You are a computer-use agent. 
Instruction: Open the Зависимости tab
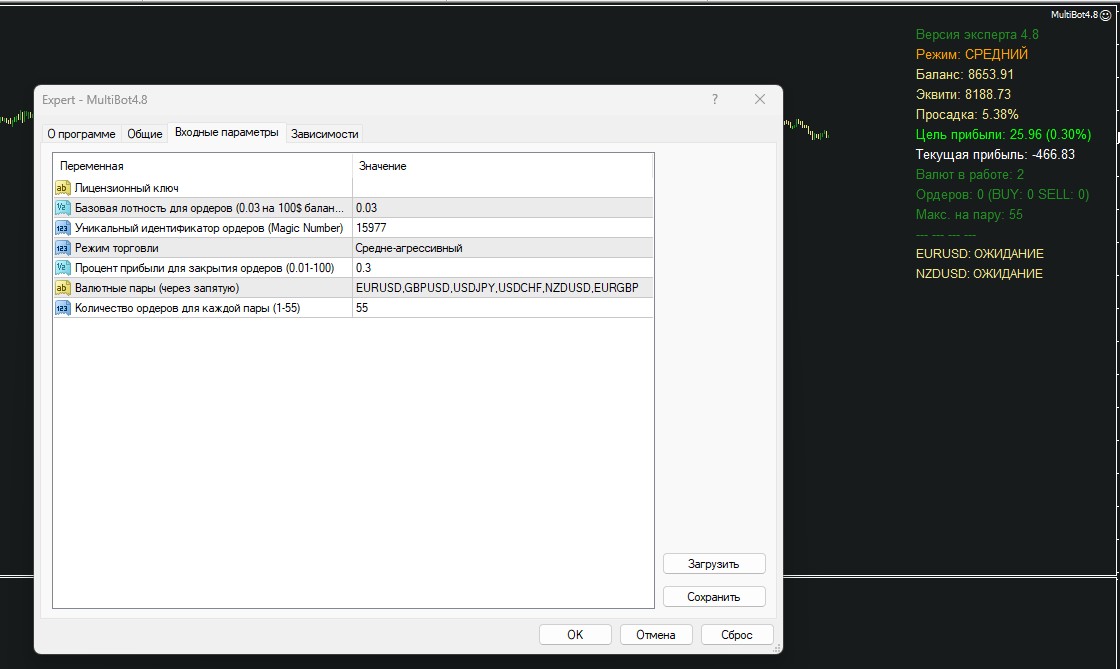click(324, 134)
